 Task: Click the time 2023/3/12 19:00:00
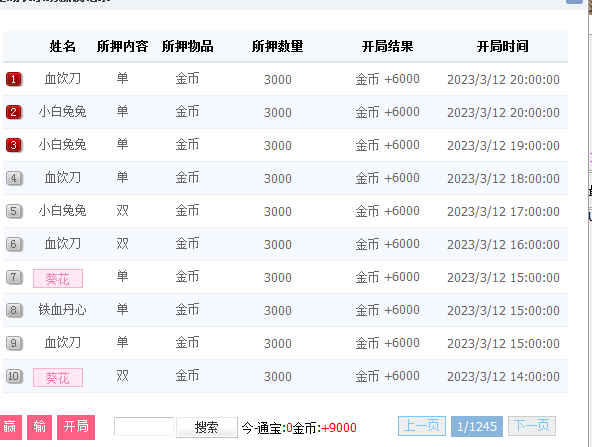pyautogui.click(x=503, y=145)
